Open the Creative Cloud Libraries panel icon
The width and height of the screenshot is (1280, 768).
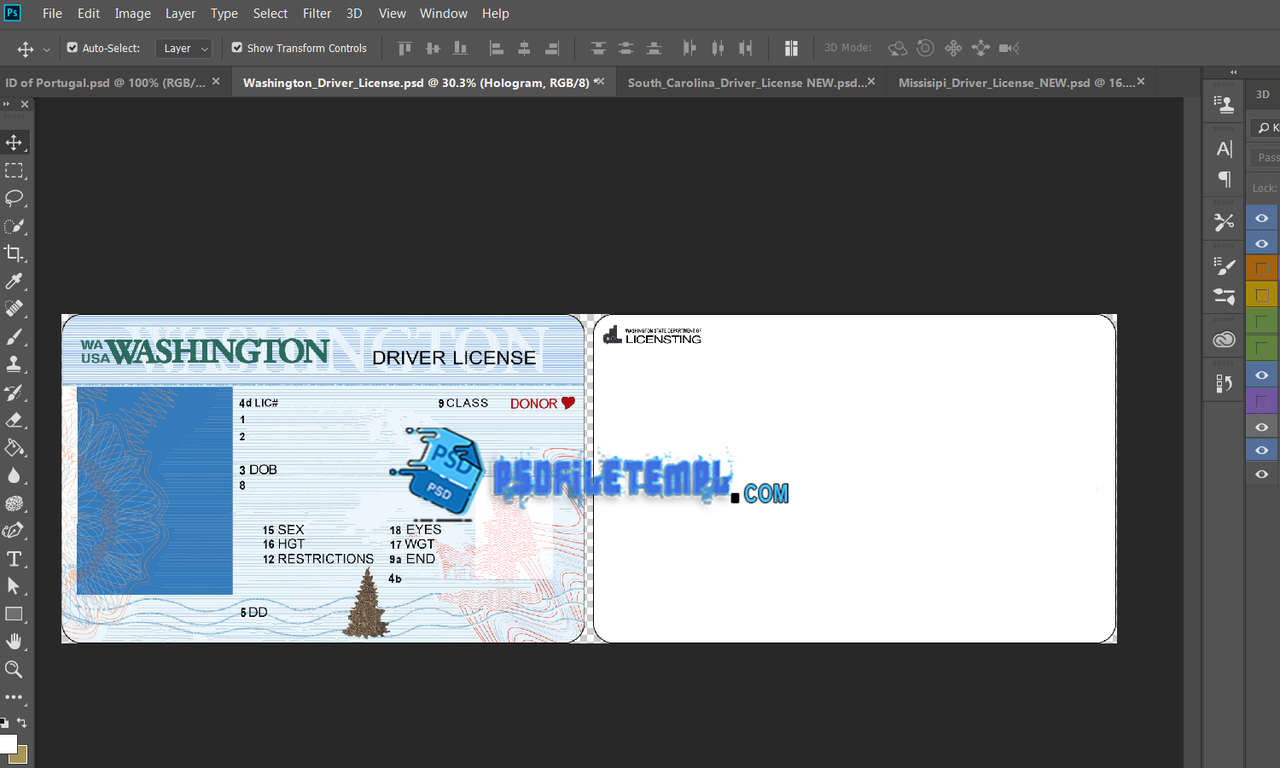coord(1224,340)
